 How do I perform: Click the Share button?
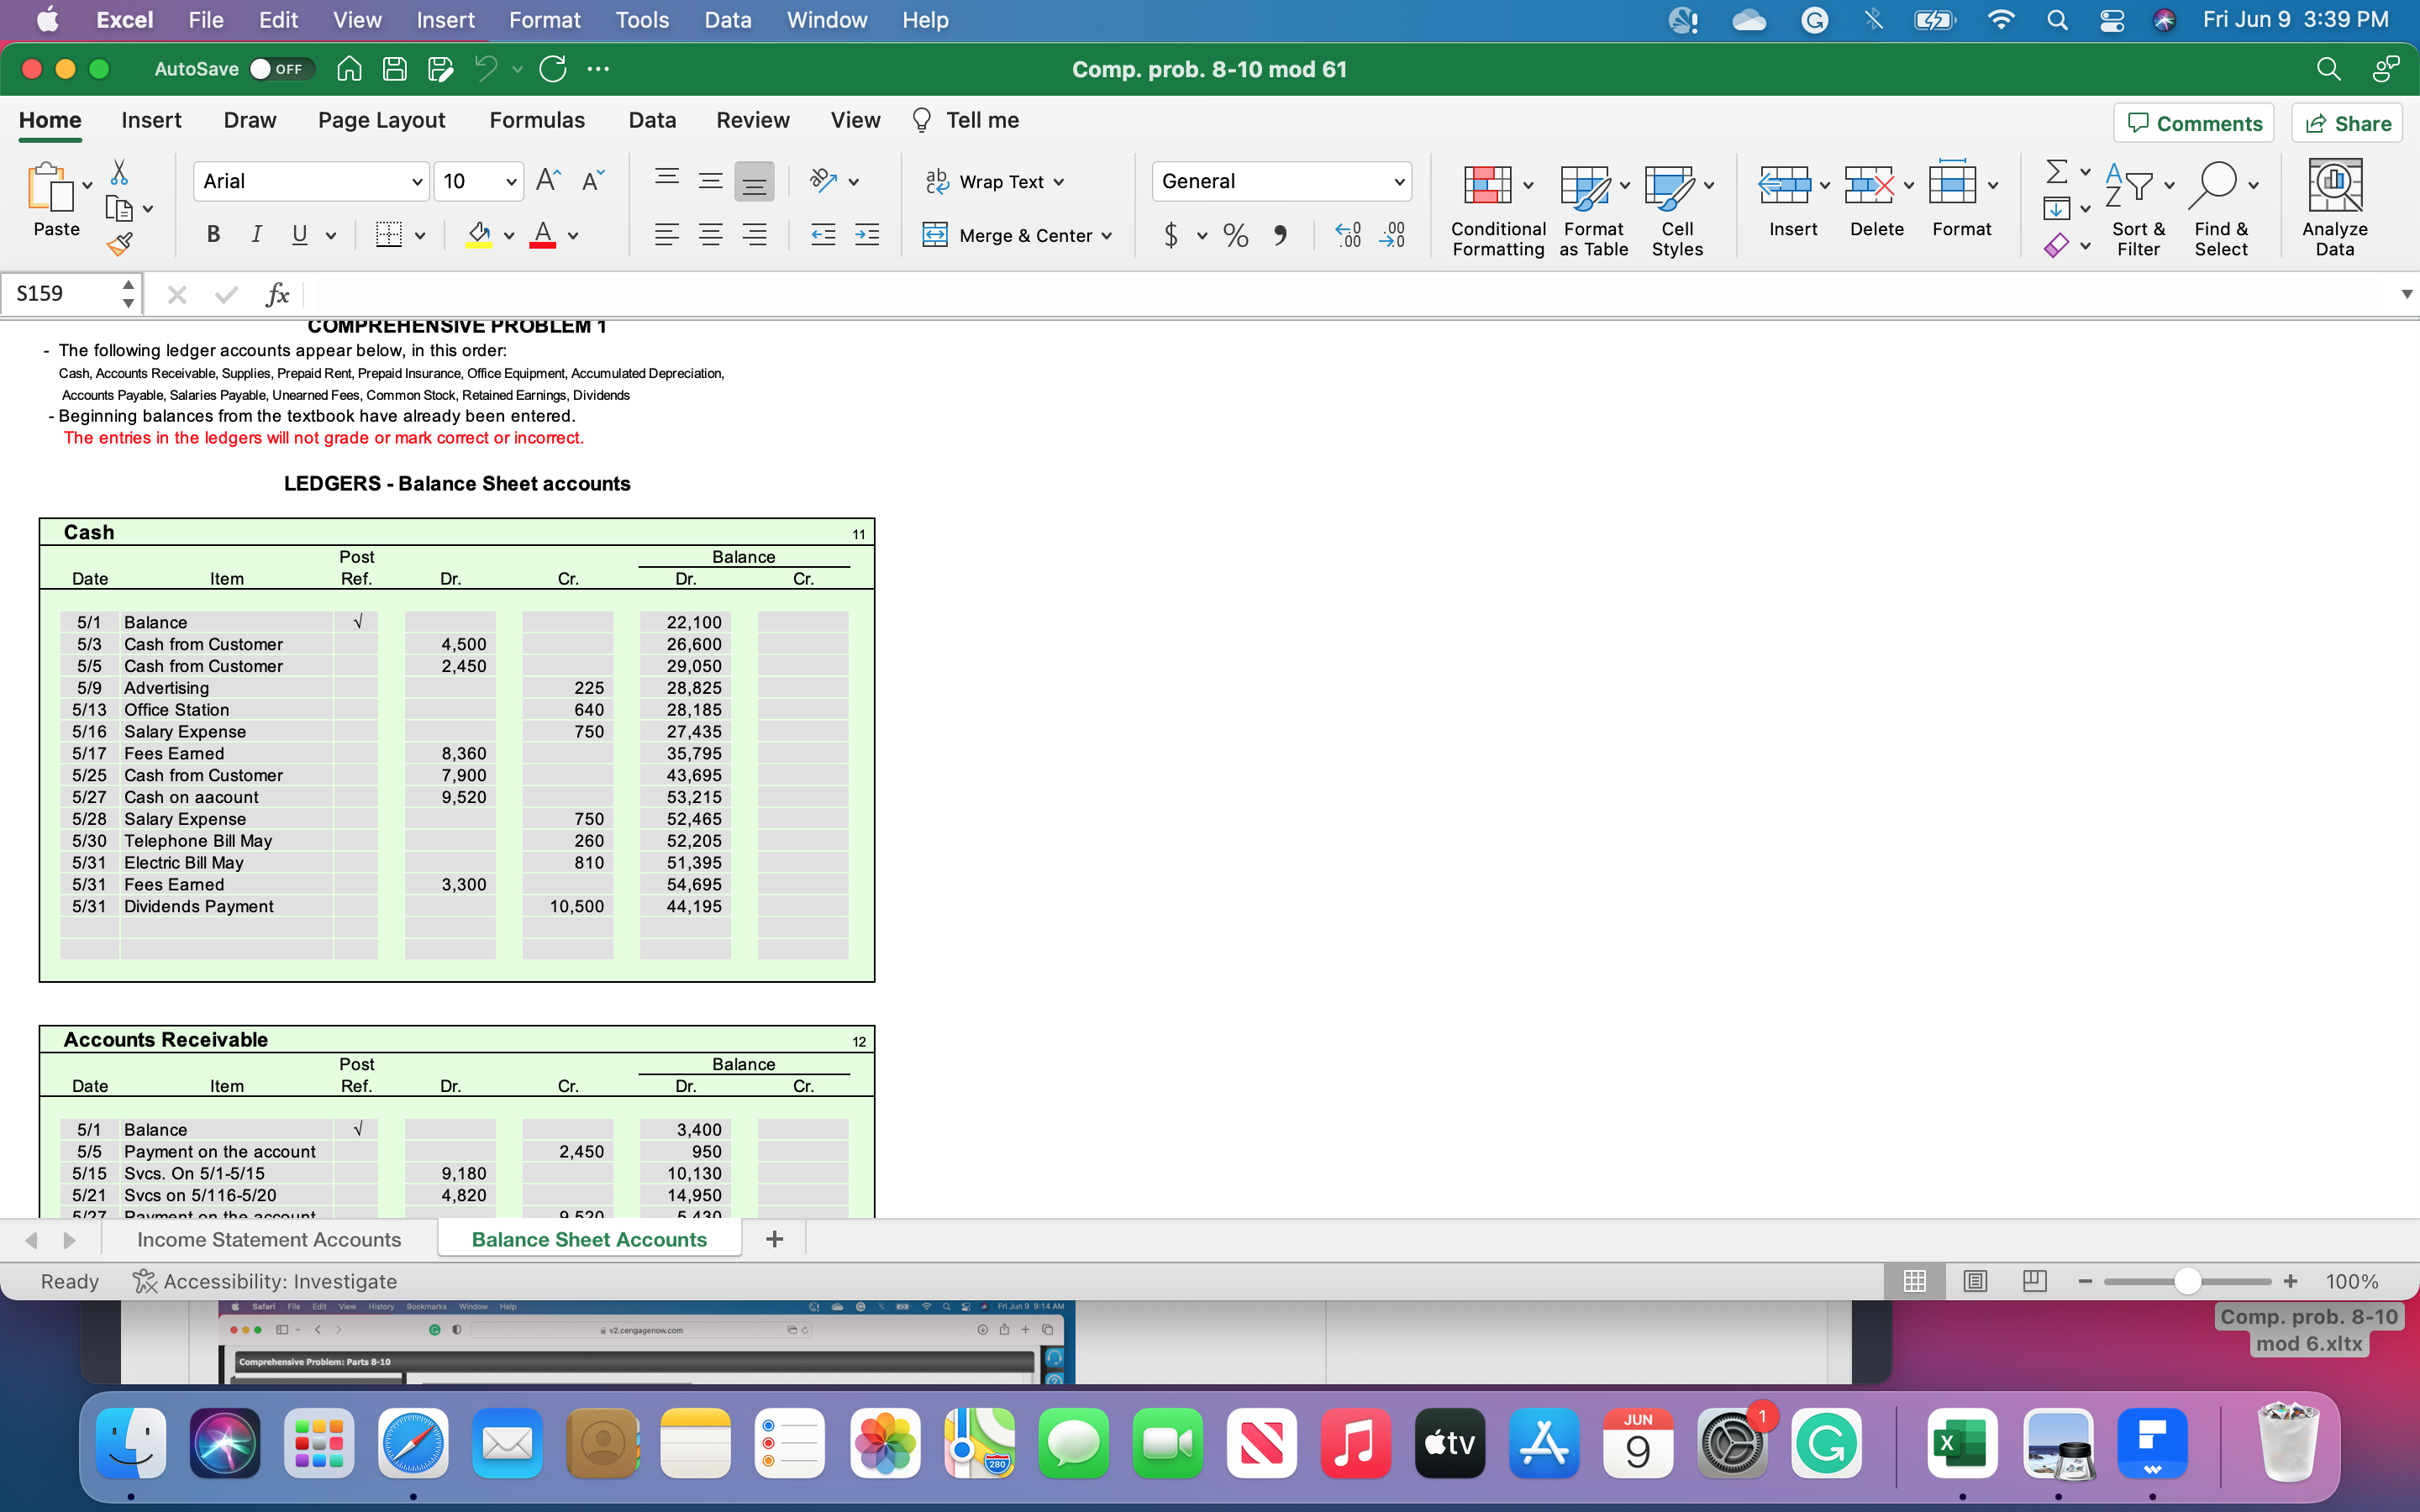[x=2348, y=122]
